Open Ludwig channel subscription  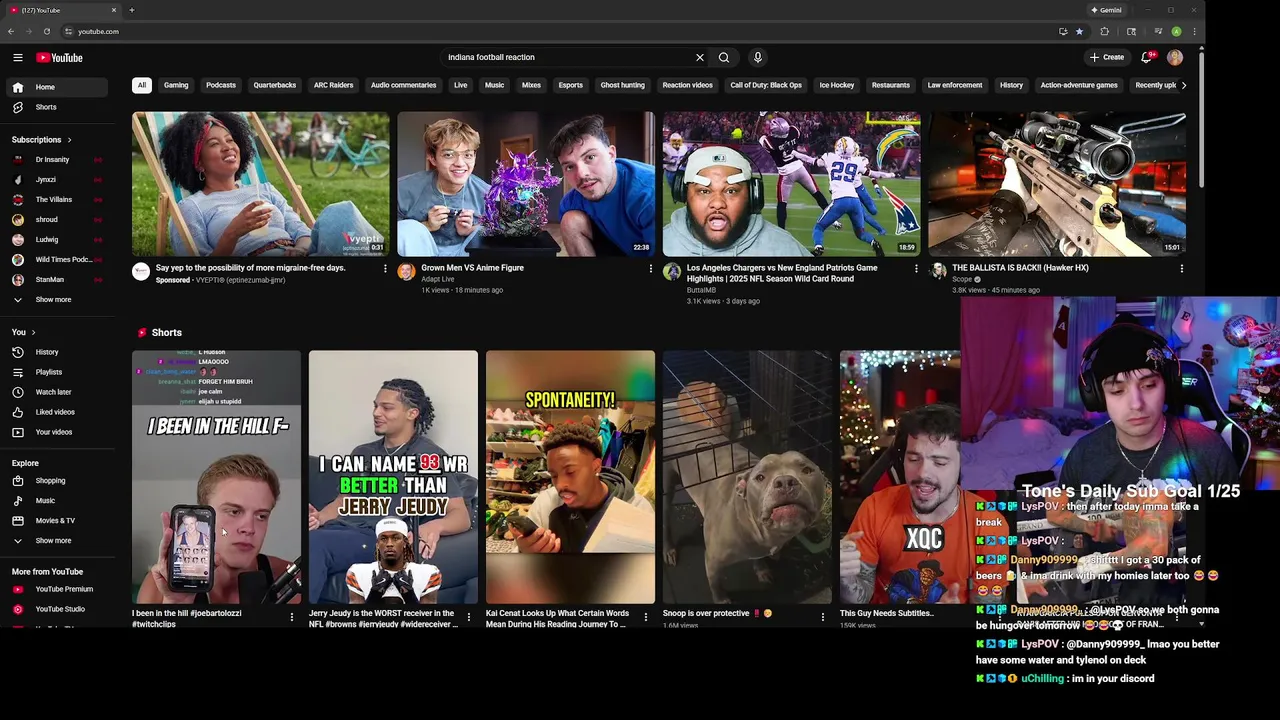[55, 240]
